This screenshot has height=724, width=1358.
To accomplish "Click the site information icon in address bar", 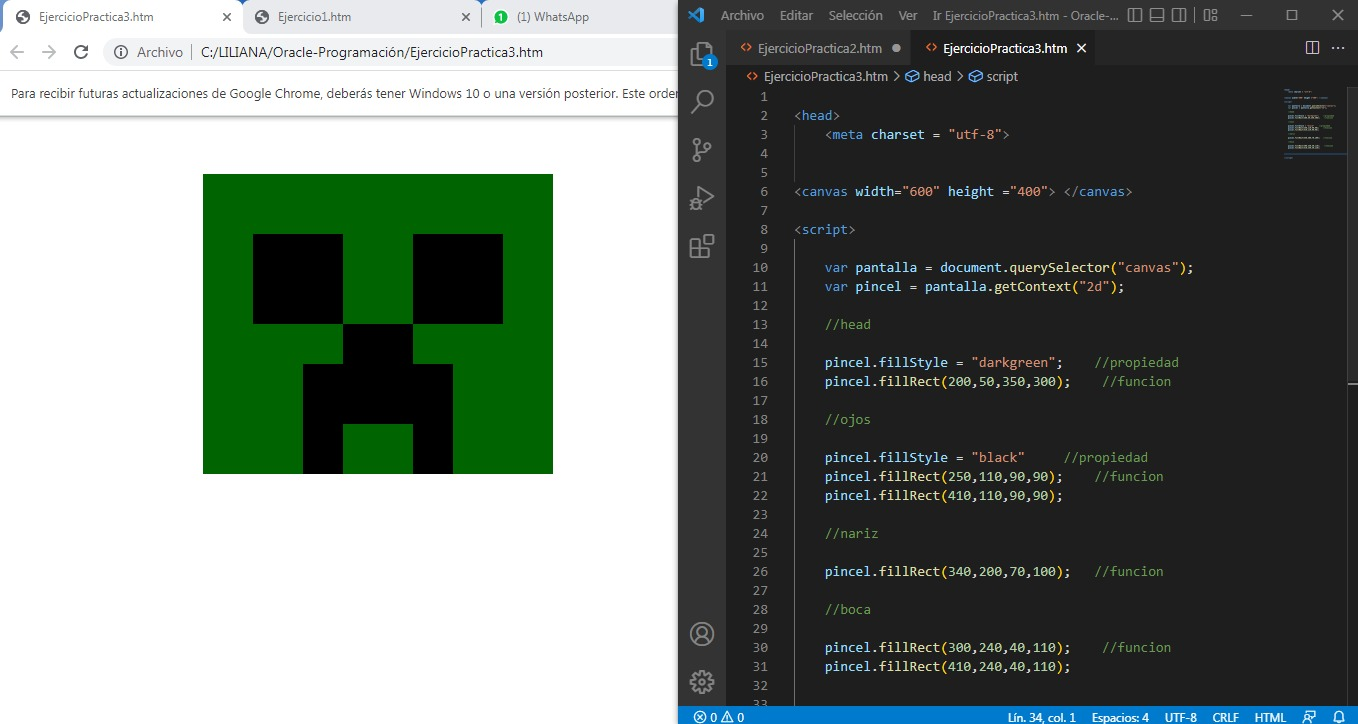I will (121, 52).
